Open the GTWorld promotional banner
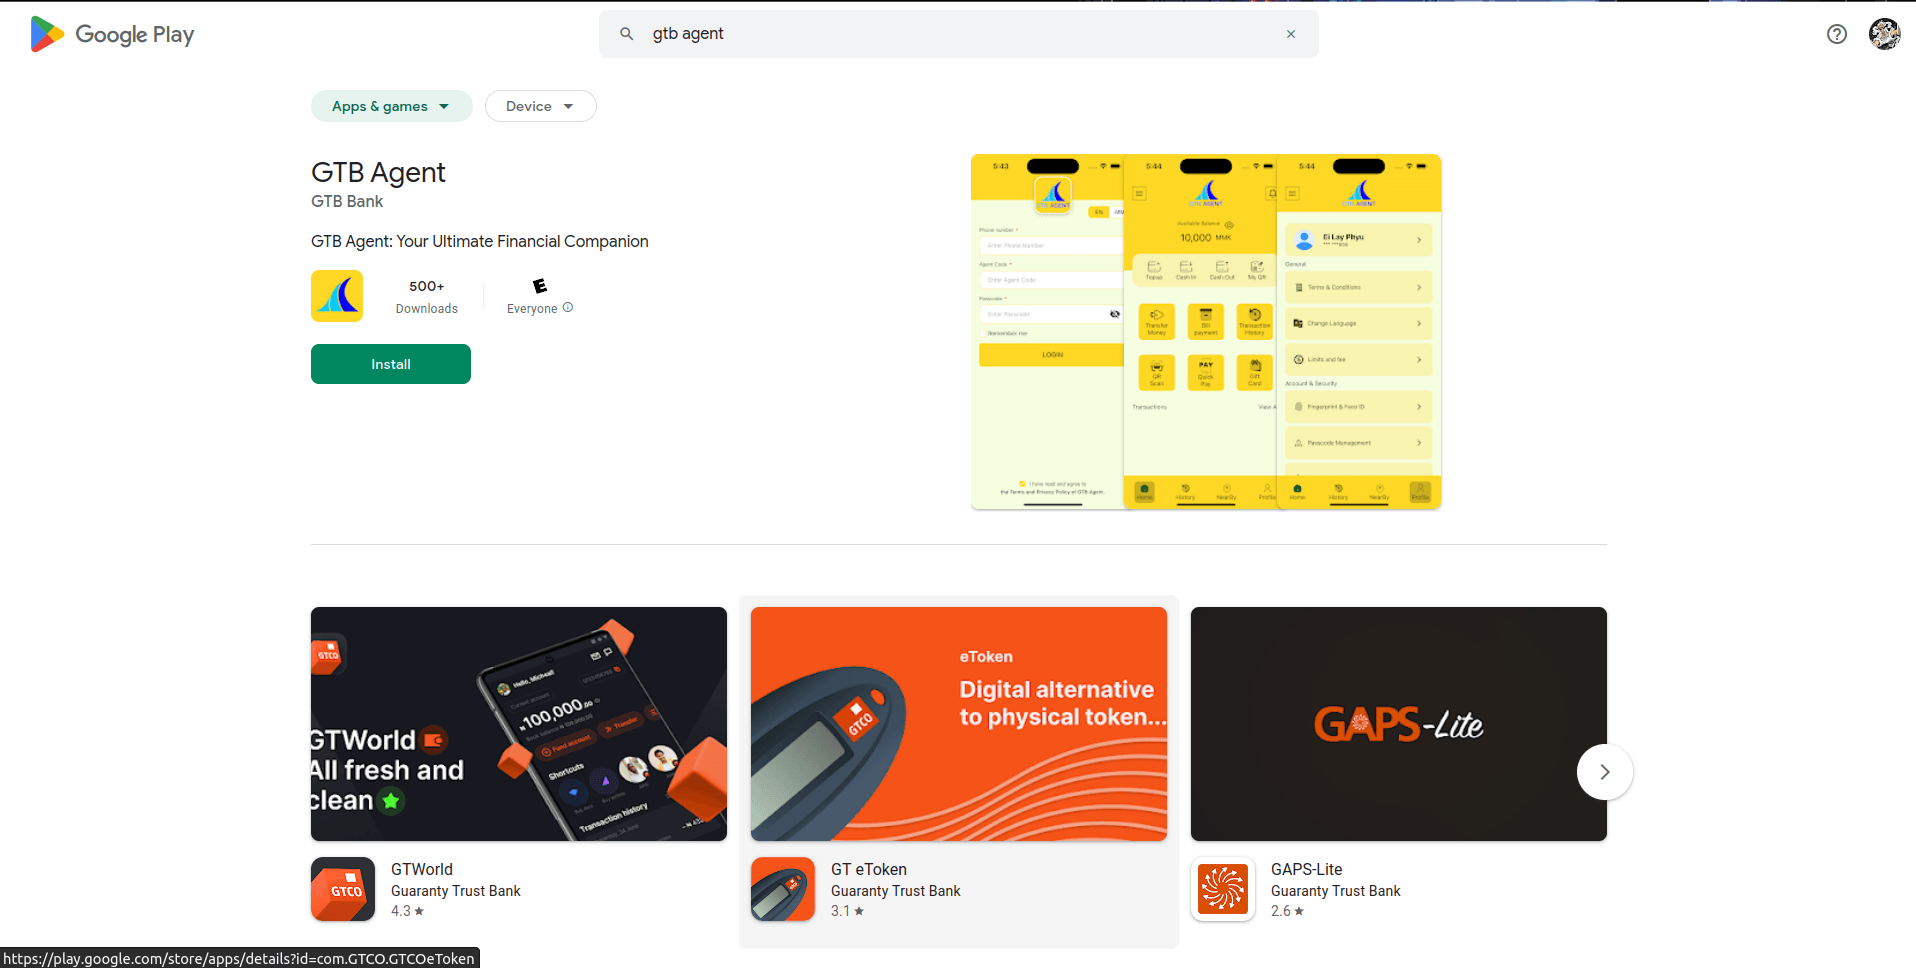Image resolution: width=1916 pixels, height=968 pixels. tap(519, 724)
